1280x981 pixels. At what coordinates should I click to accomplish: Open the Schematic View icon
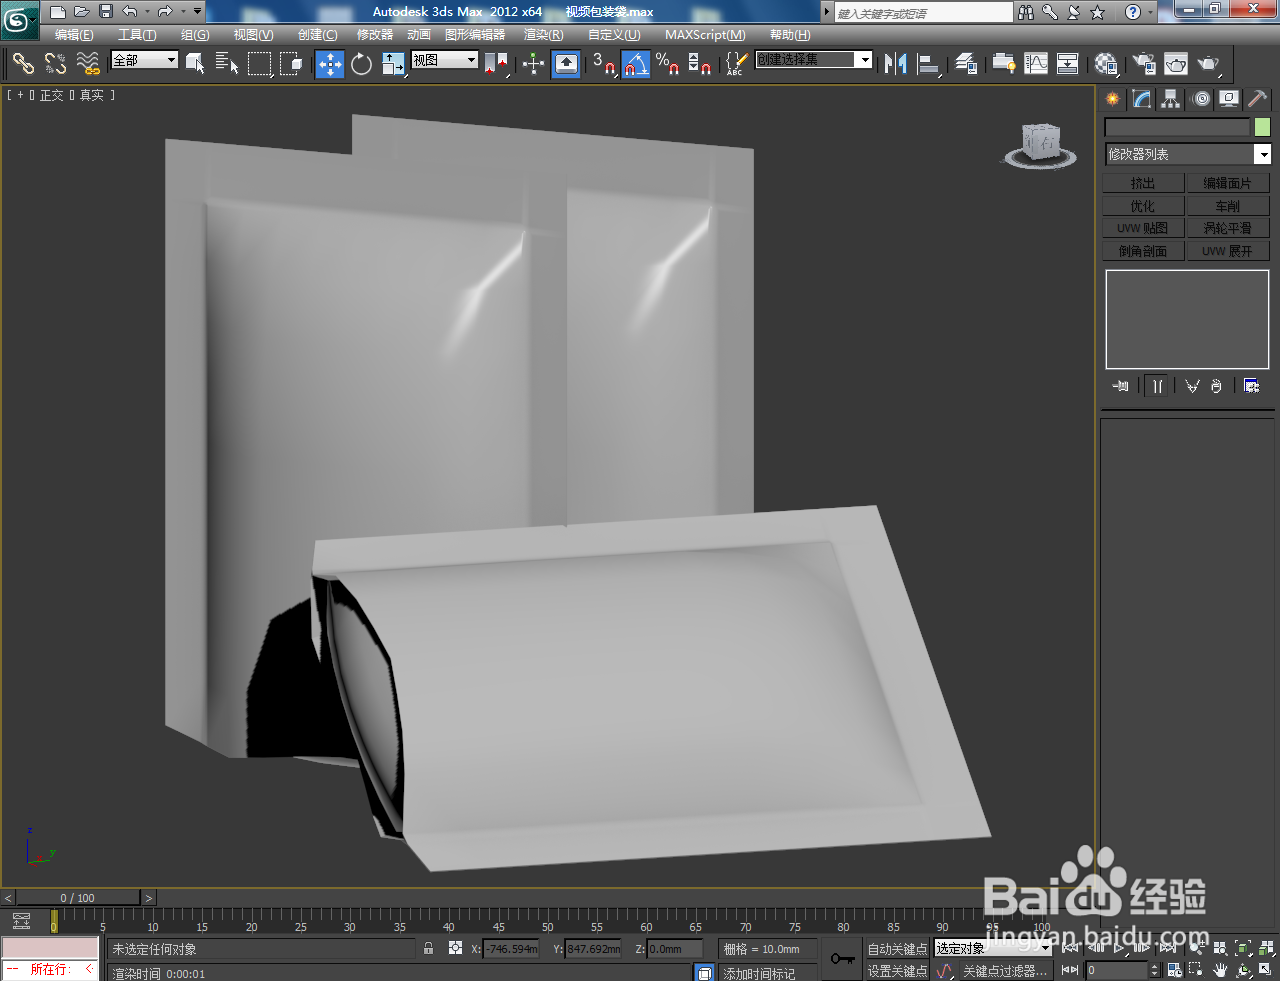point(1068,63)
